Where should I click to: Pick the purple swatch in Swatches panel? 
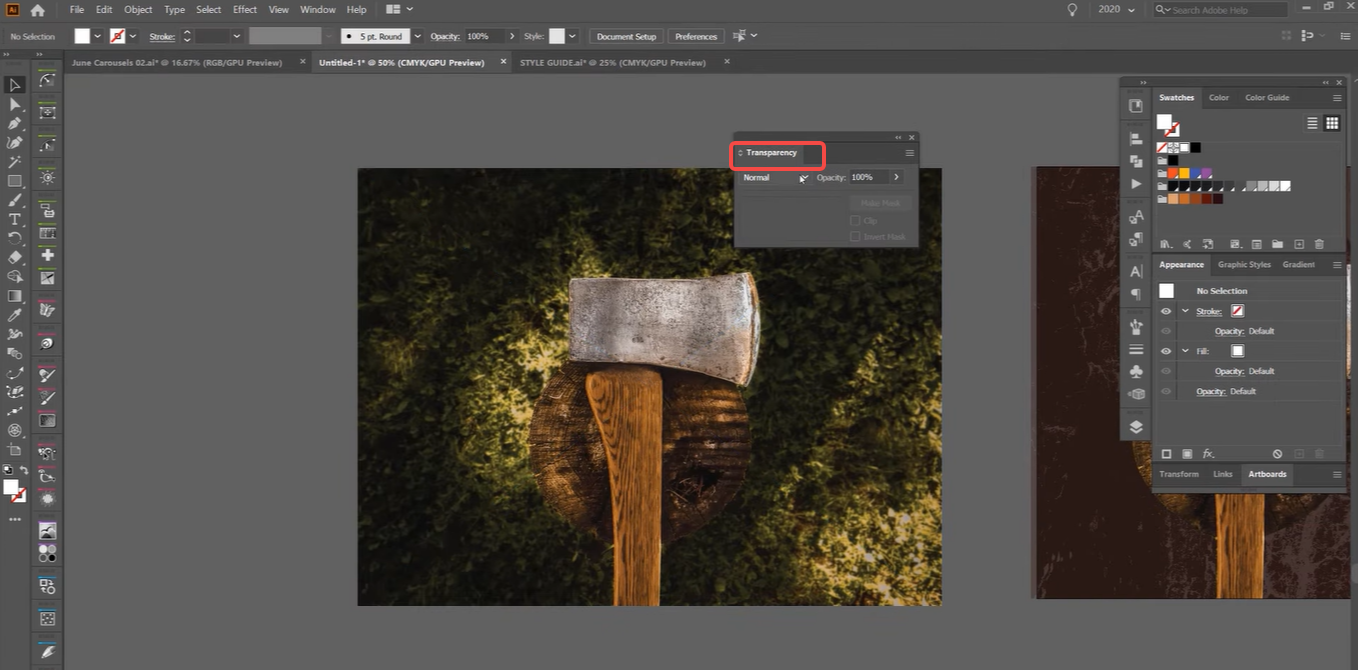click(x=1207, y=173)
